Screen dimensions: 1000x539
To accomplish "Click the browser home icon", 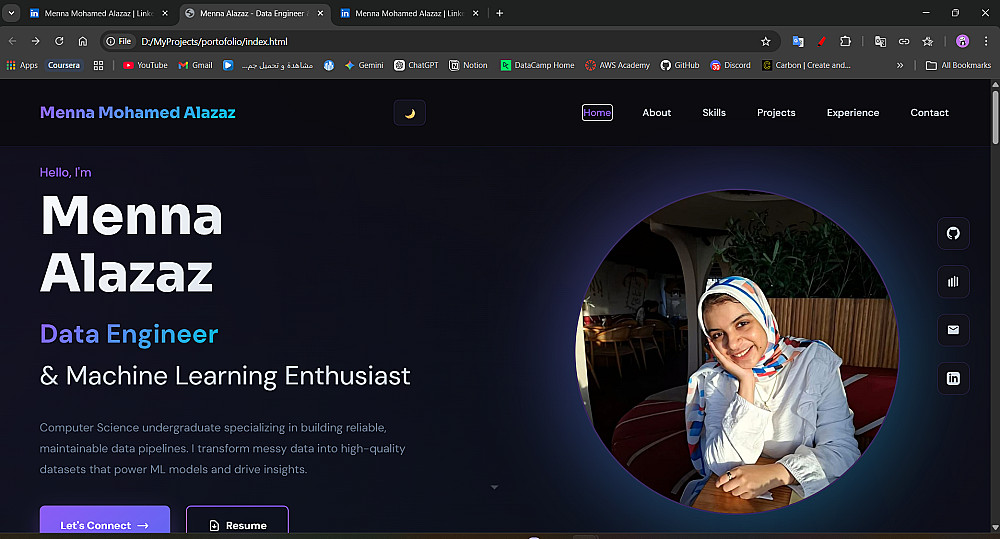I will [x=83, y=41].
